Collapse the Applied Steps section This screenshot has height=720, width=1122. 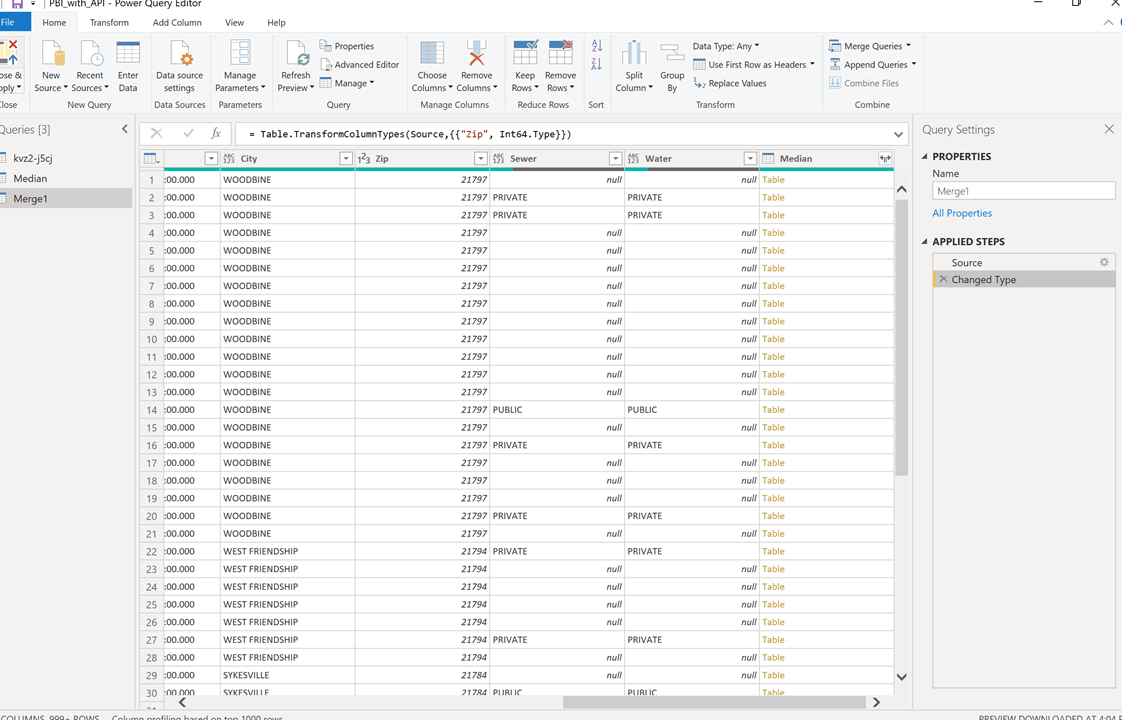(x=924, y=242)
